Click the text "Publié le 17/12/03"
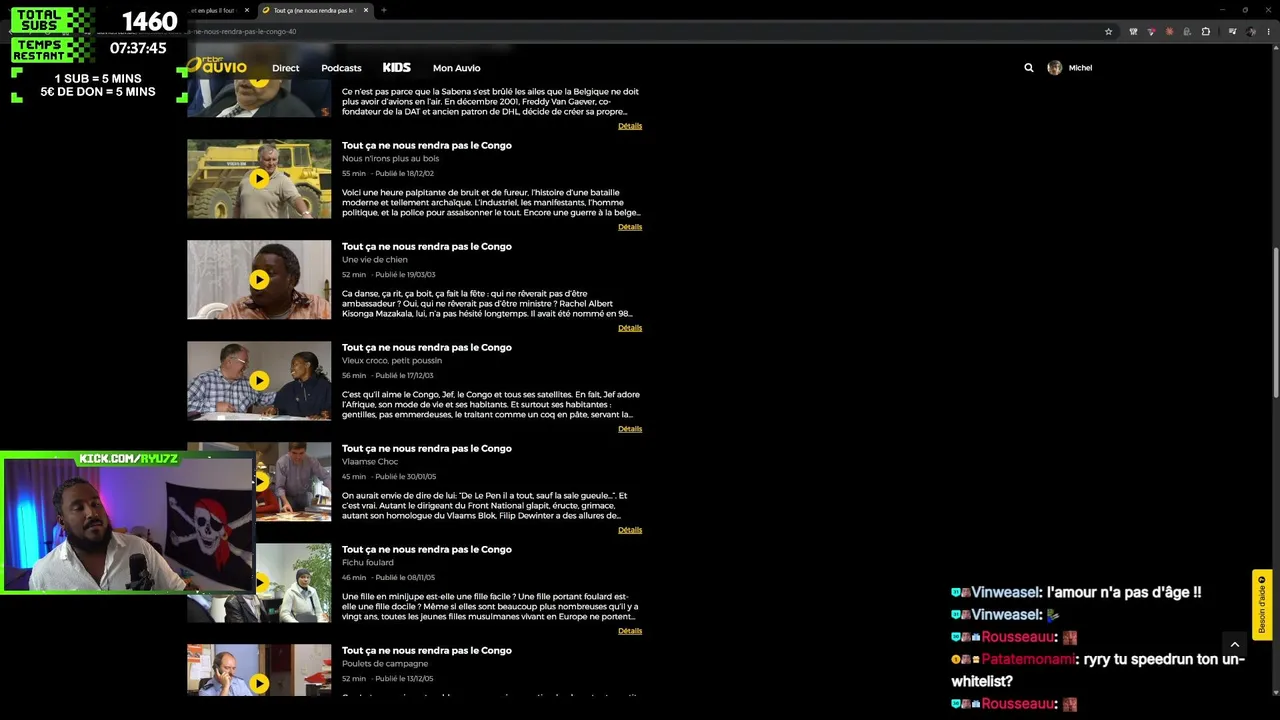Image resolution: width=1280 pixels, height=720 pixels. pos(404,376)
